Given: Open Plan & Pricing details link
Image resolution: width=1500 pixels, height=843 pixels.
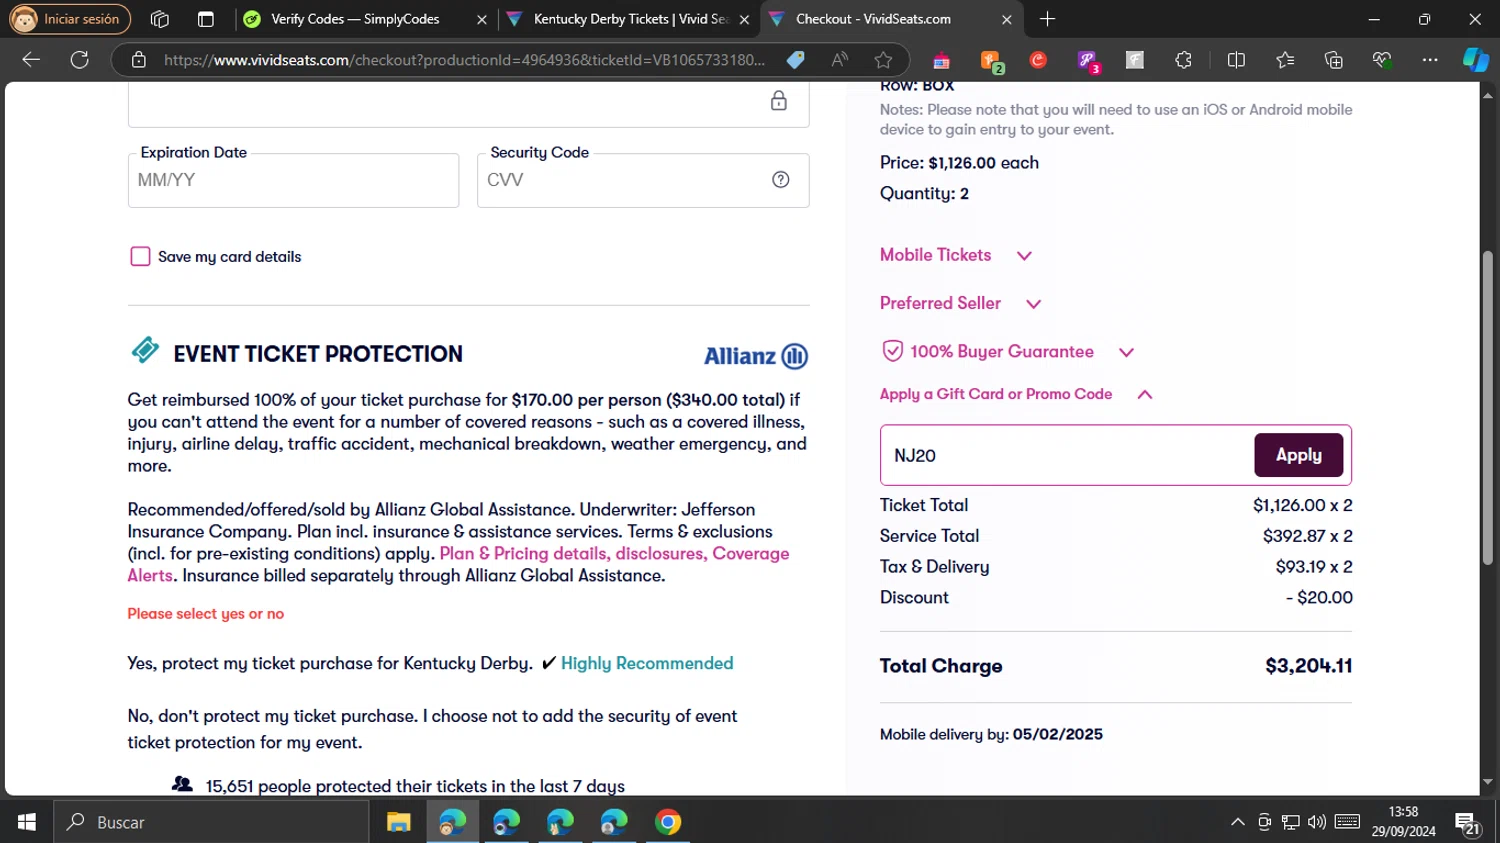Looking at the screenshot, I should (x=523, y=554).
